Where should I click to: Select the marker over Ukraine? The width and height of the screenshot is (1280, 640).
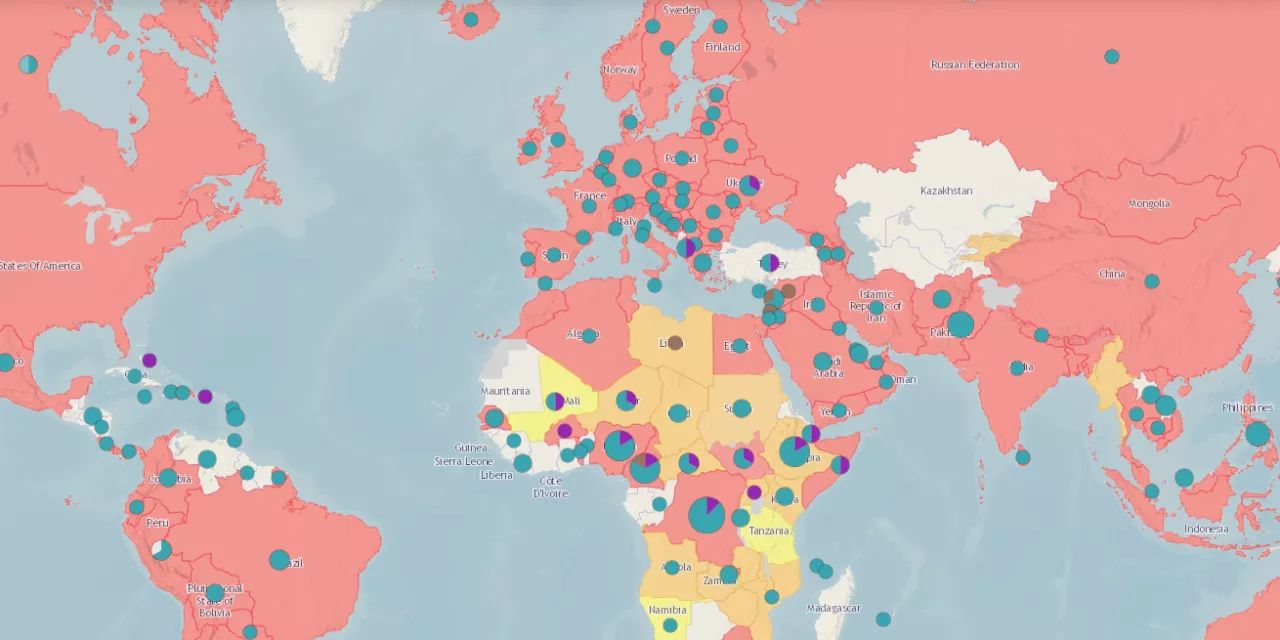749,186
